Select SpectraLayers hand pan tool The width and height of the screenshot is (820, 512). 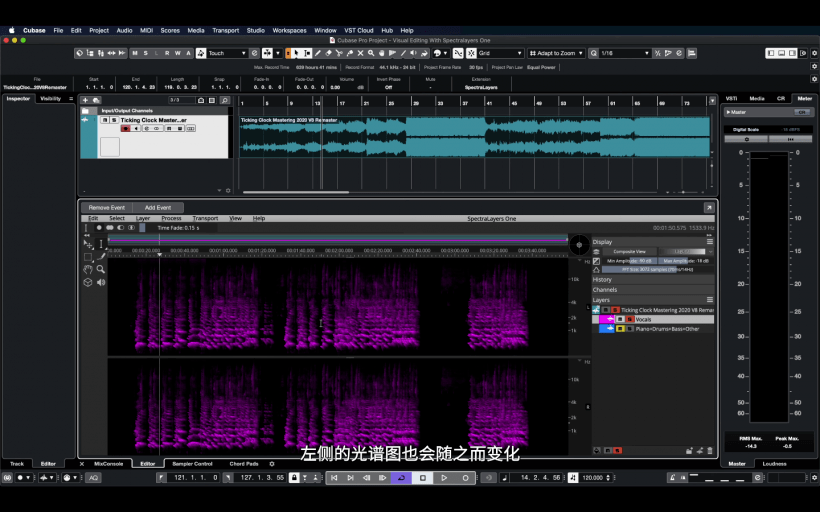tap(88, 270)
